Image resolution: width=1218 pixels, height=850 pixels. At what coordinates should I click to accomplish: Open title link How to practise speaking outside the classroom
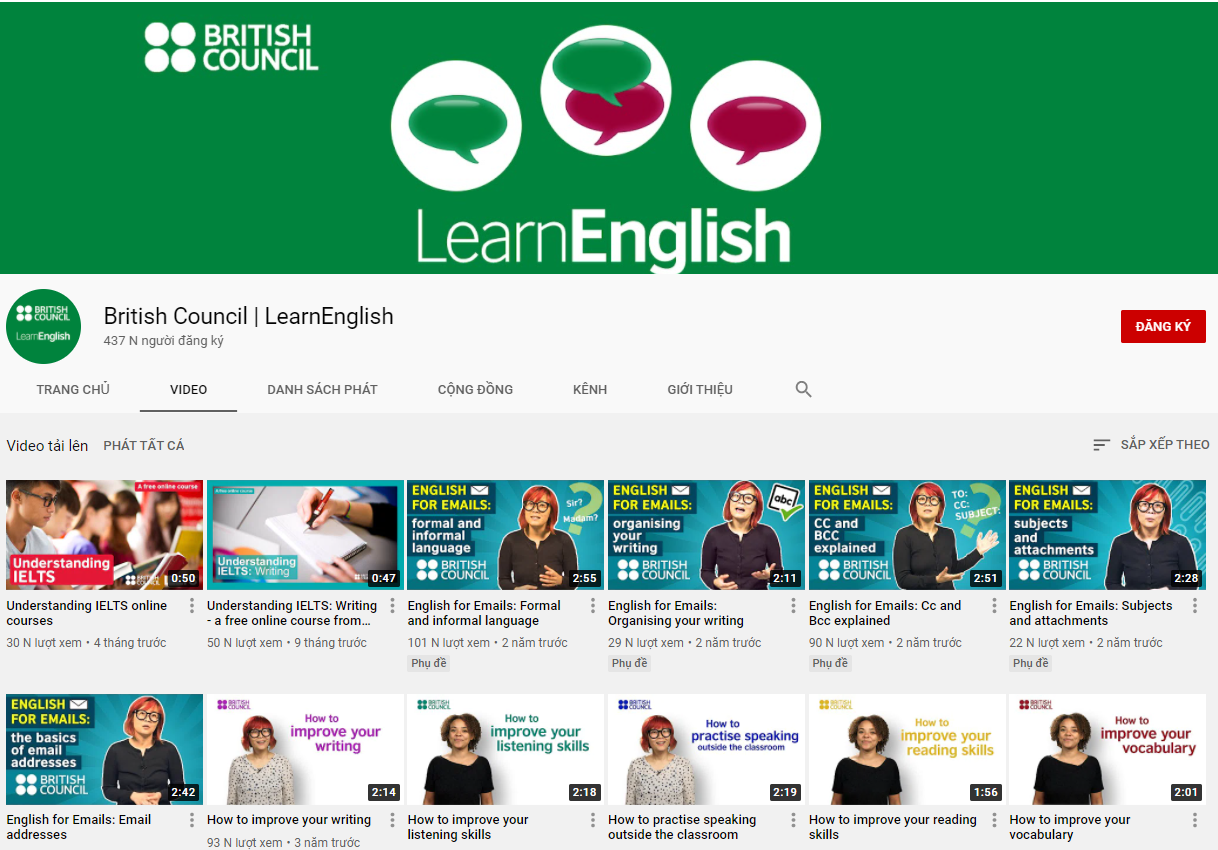(682, 827)
